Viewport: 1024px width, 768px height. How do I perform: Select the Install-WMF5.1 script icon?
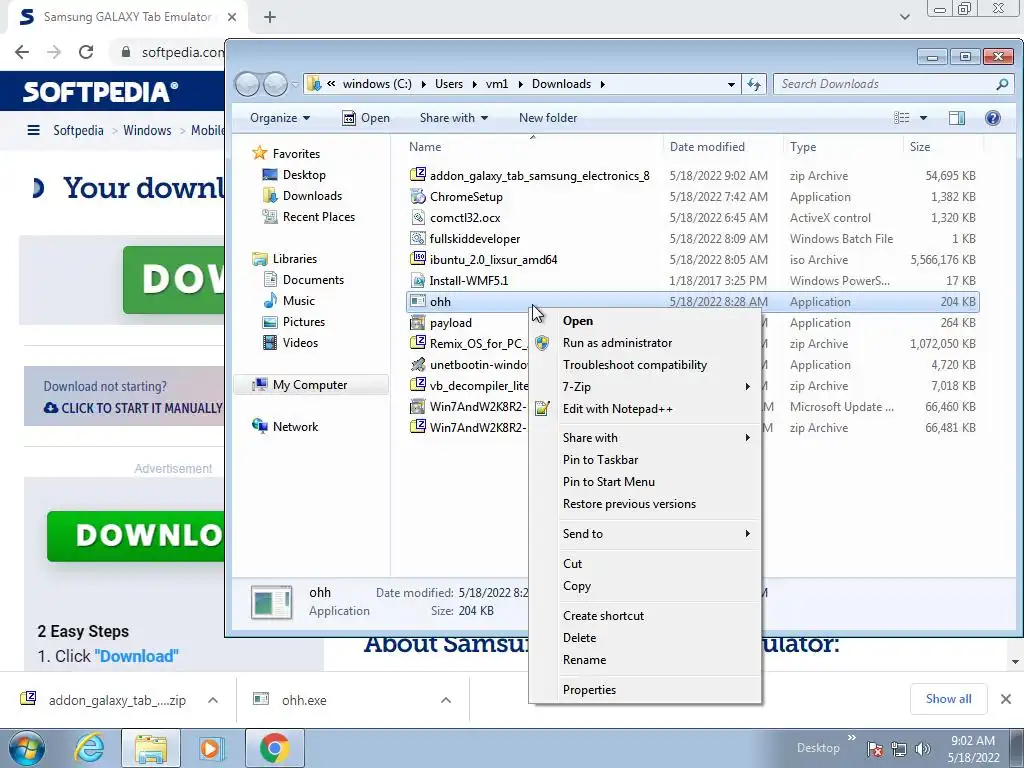coord(417,280)
